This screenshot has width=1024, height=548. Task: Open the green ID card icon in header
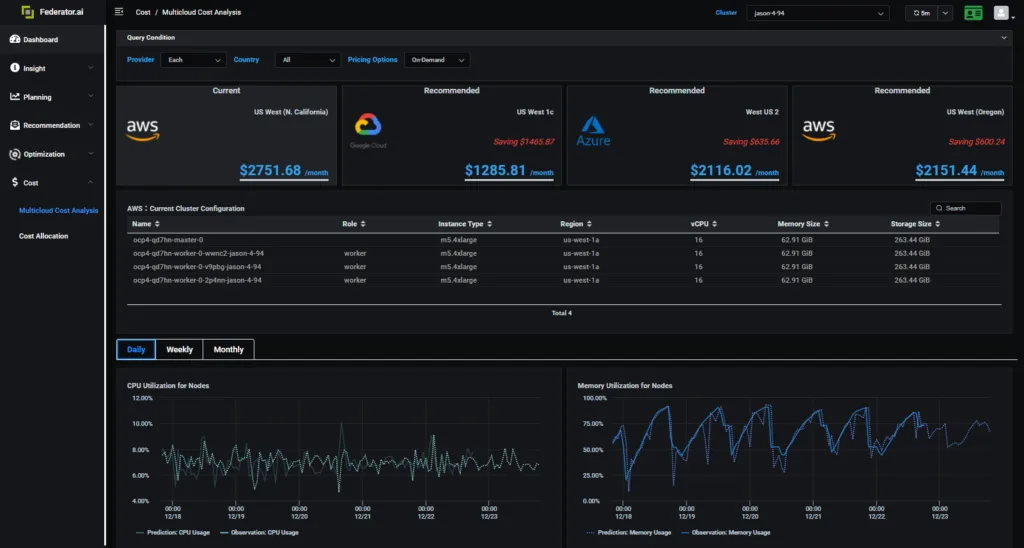pos(973,13)
